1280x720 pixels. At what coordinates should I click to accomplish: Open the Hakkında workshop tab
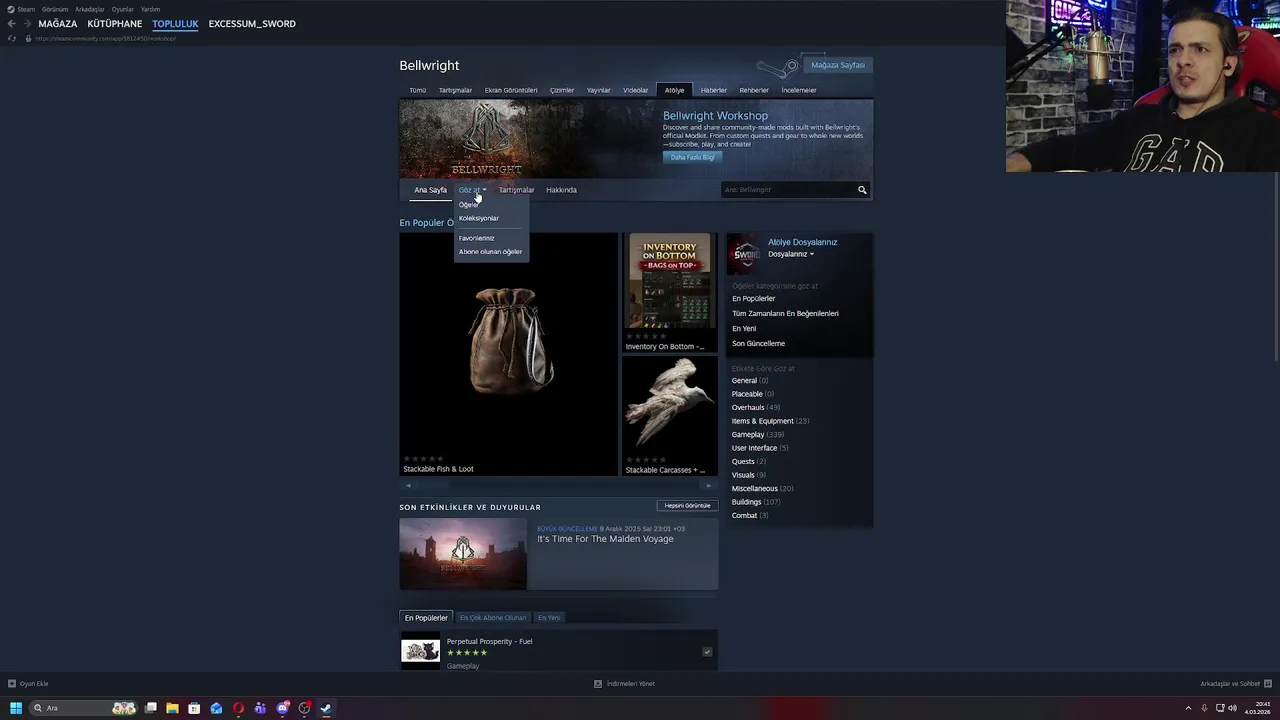pyautogui.click(x=561, y=190)
